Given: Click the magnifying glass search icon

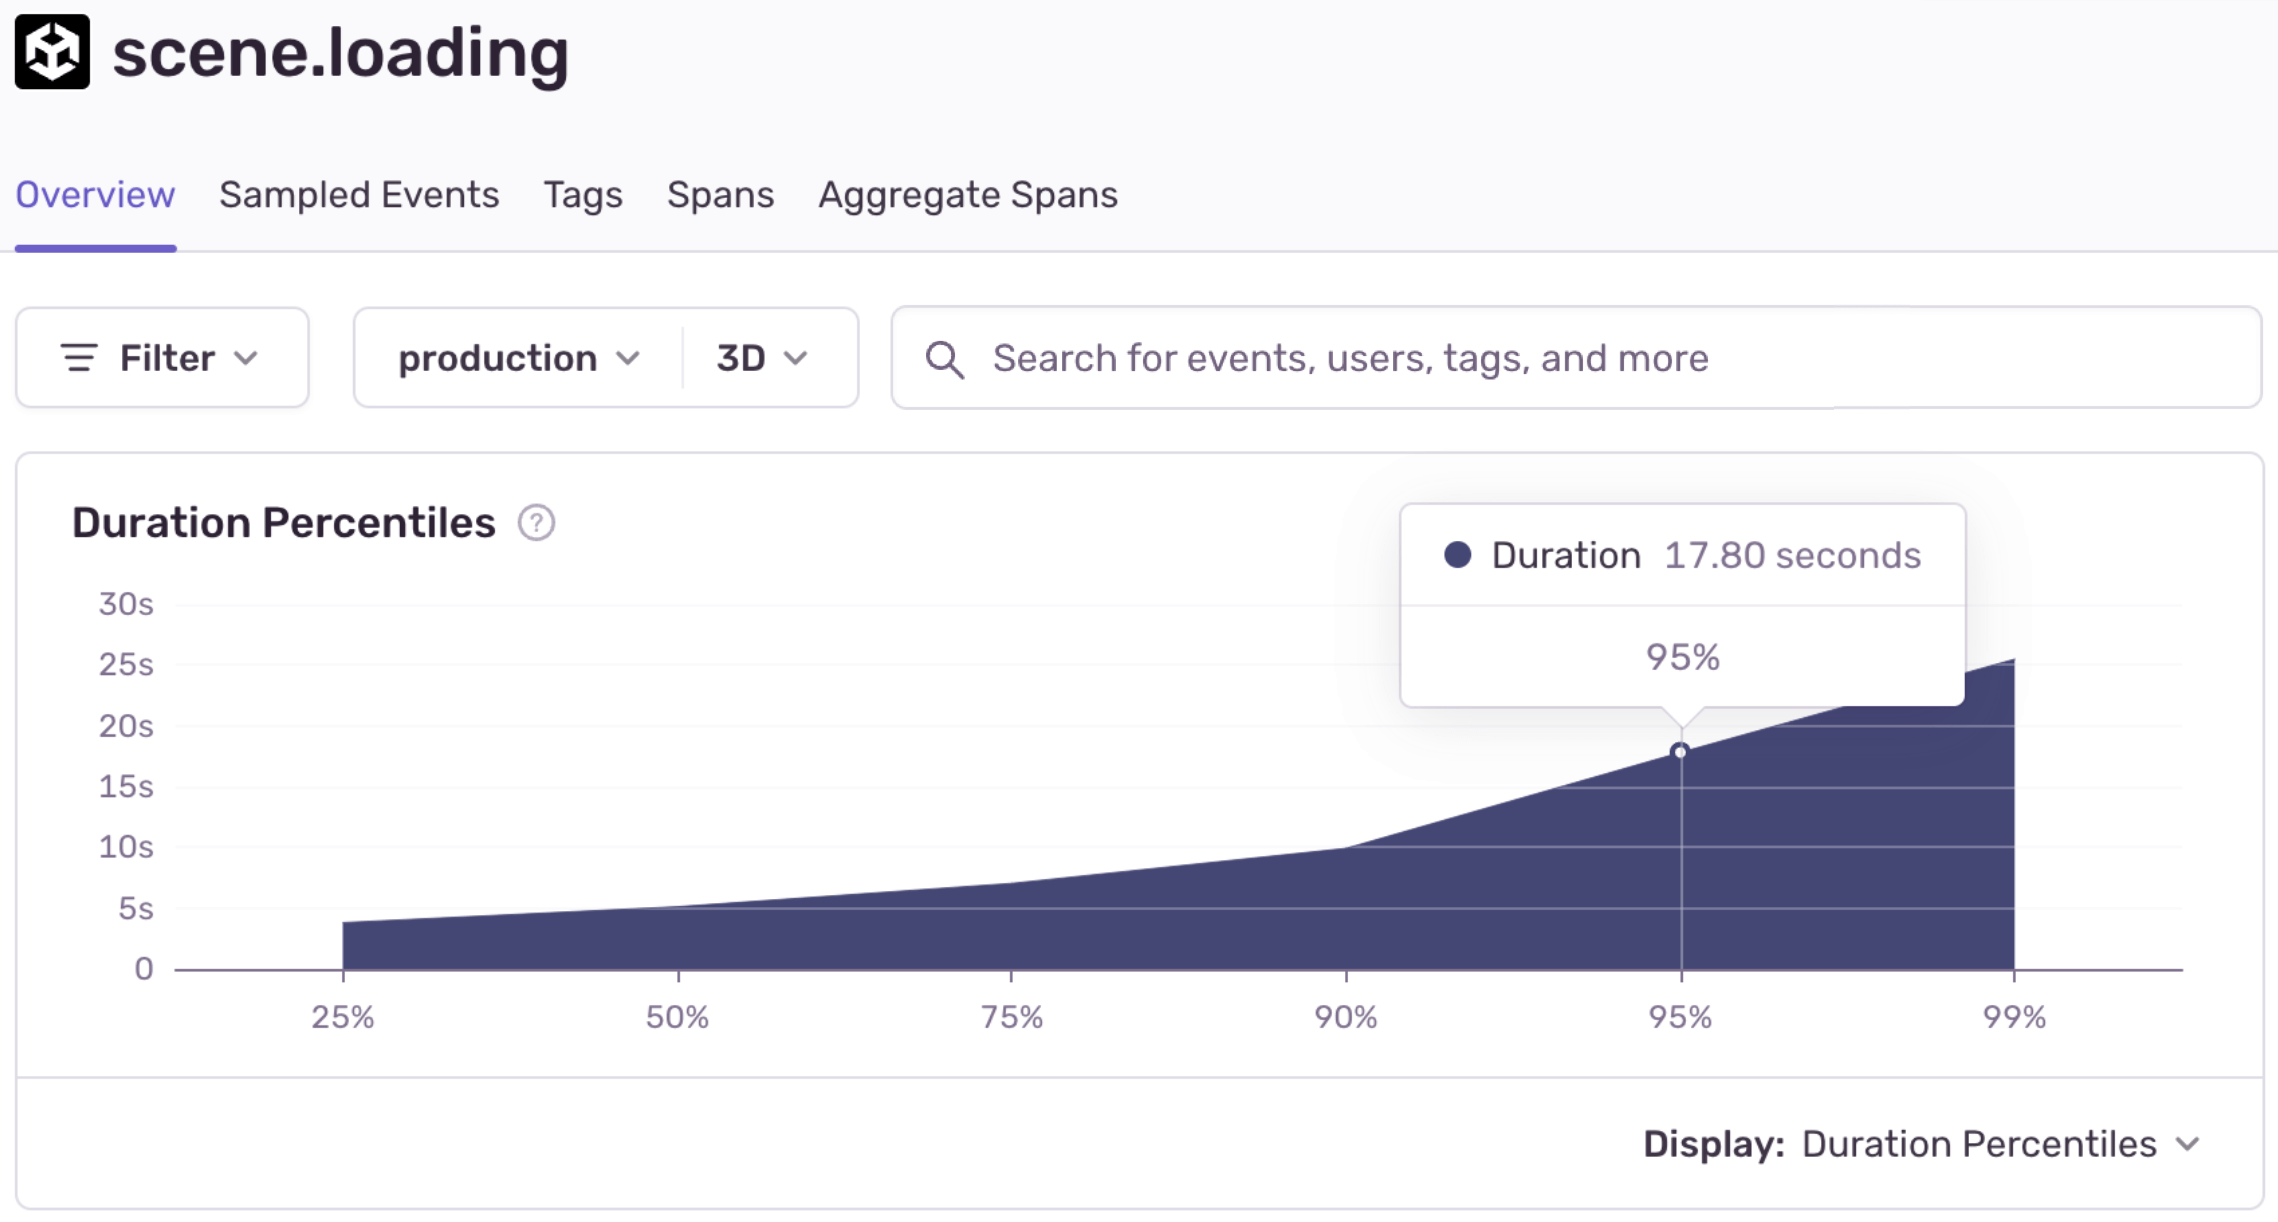Looking at the screenshot, I should 944,359.
